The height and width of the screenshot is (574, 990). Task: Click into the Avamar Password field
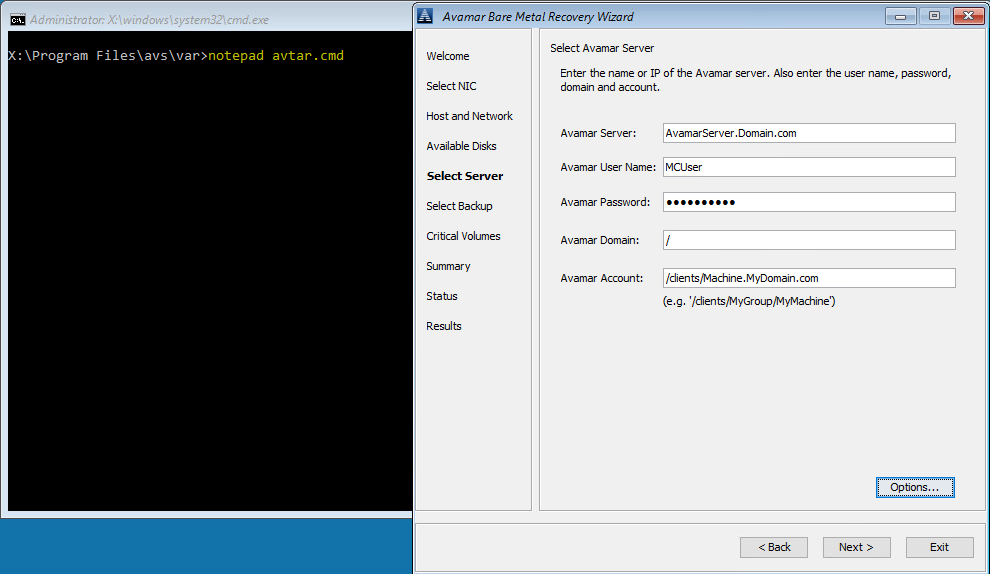tap(808, 202)
